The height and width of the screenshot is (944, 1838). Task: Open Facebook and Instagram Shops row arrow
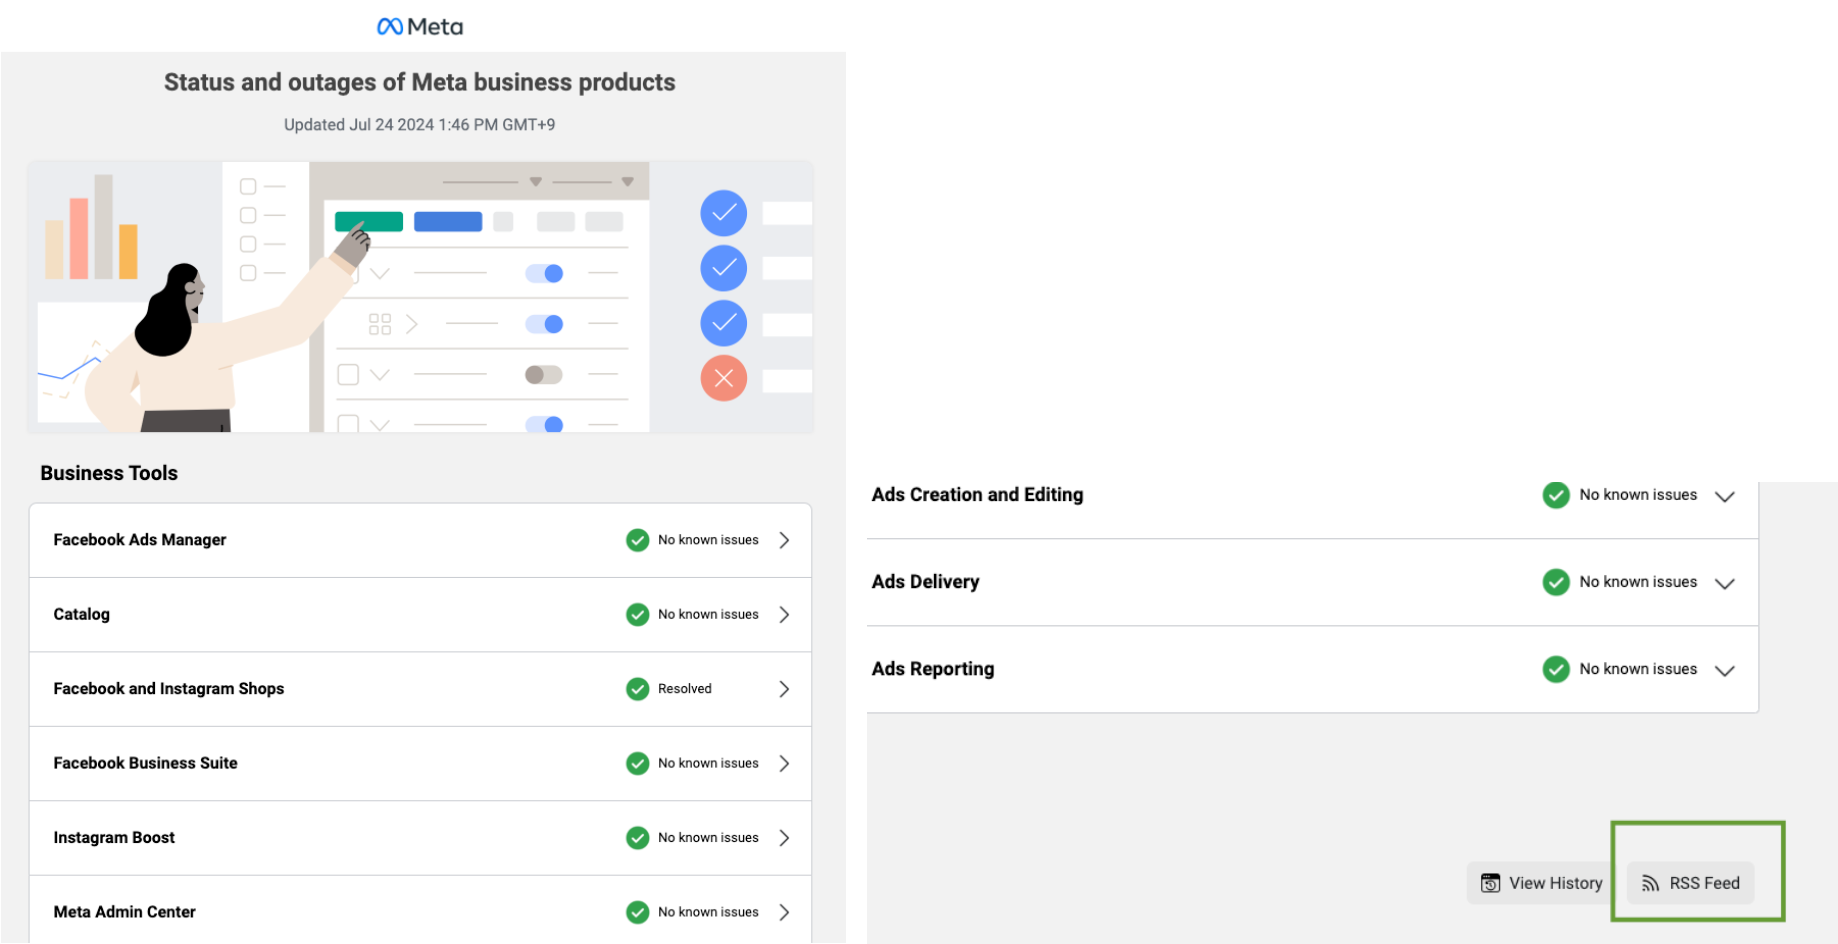784,689
